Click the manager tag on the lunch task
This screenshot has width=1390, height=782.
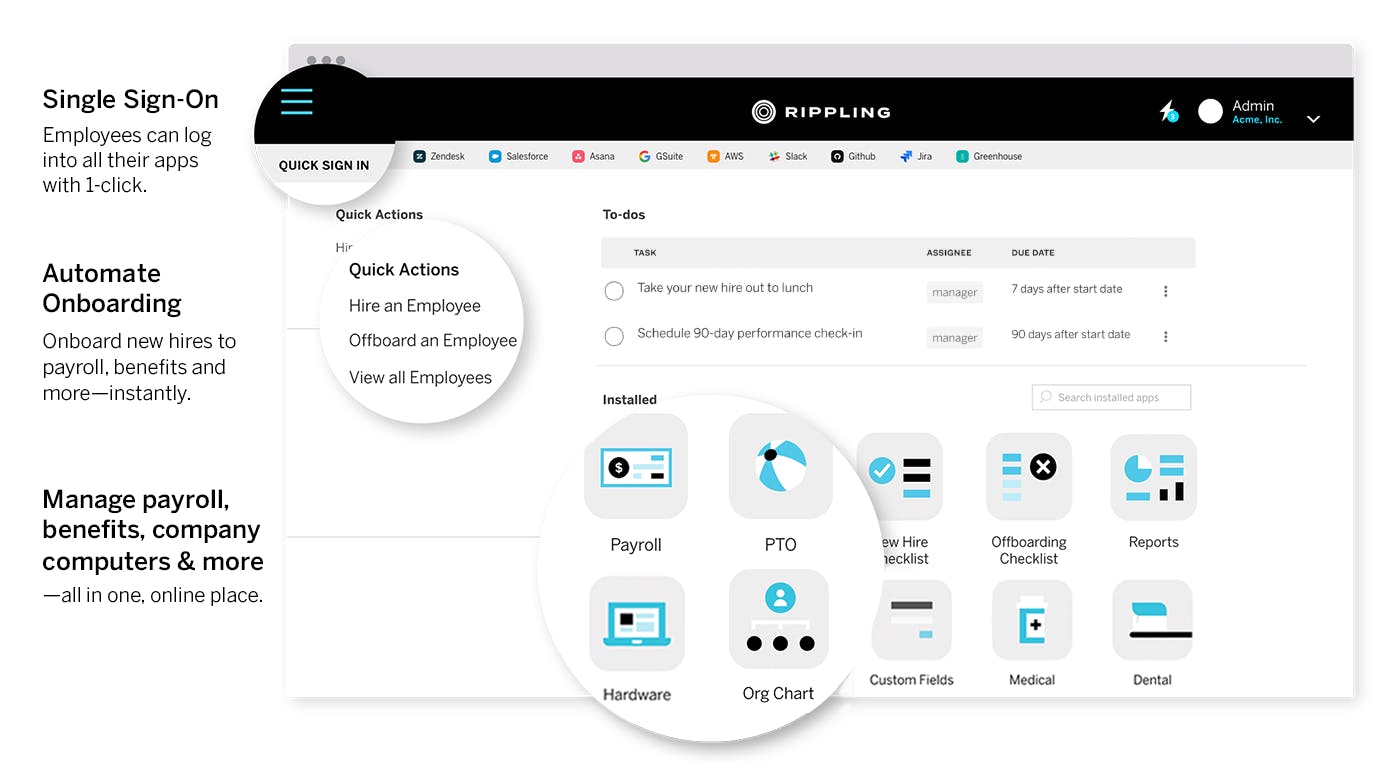tap(954, 292)
